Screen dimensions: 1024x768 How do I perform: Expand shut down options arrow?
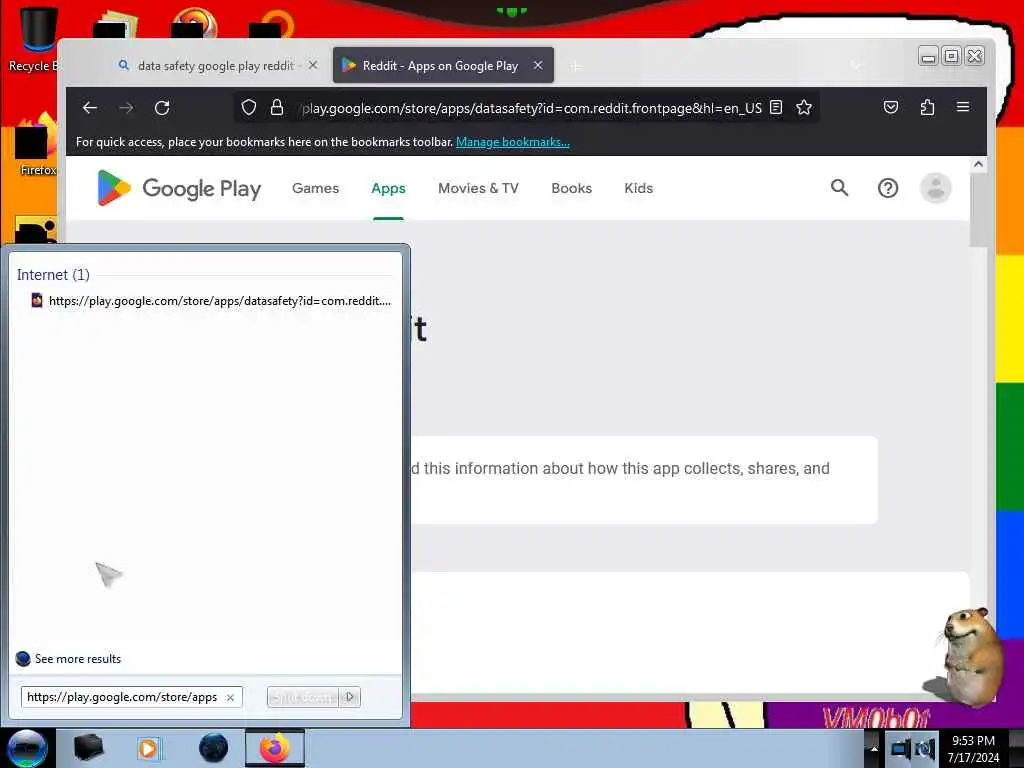point(350,697)
